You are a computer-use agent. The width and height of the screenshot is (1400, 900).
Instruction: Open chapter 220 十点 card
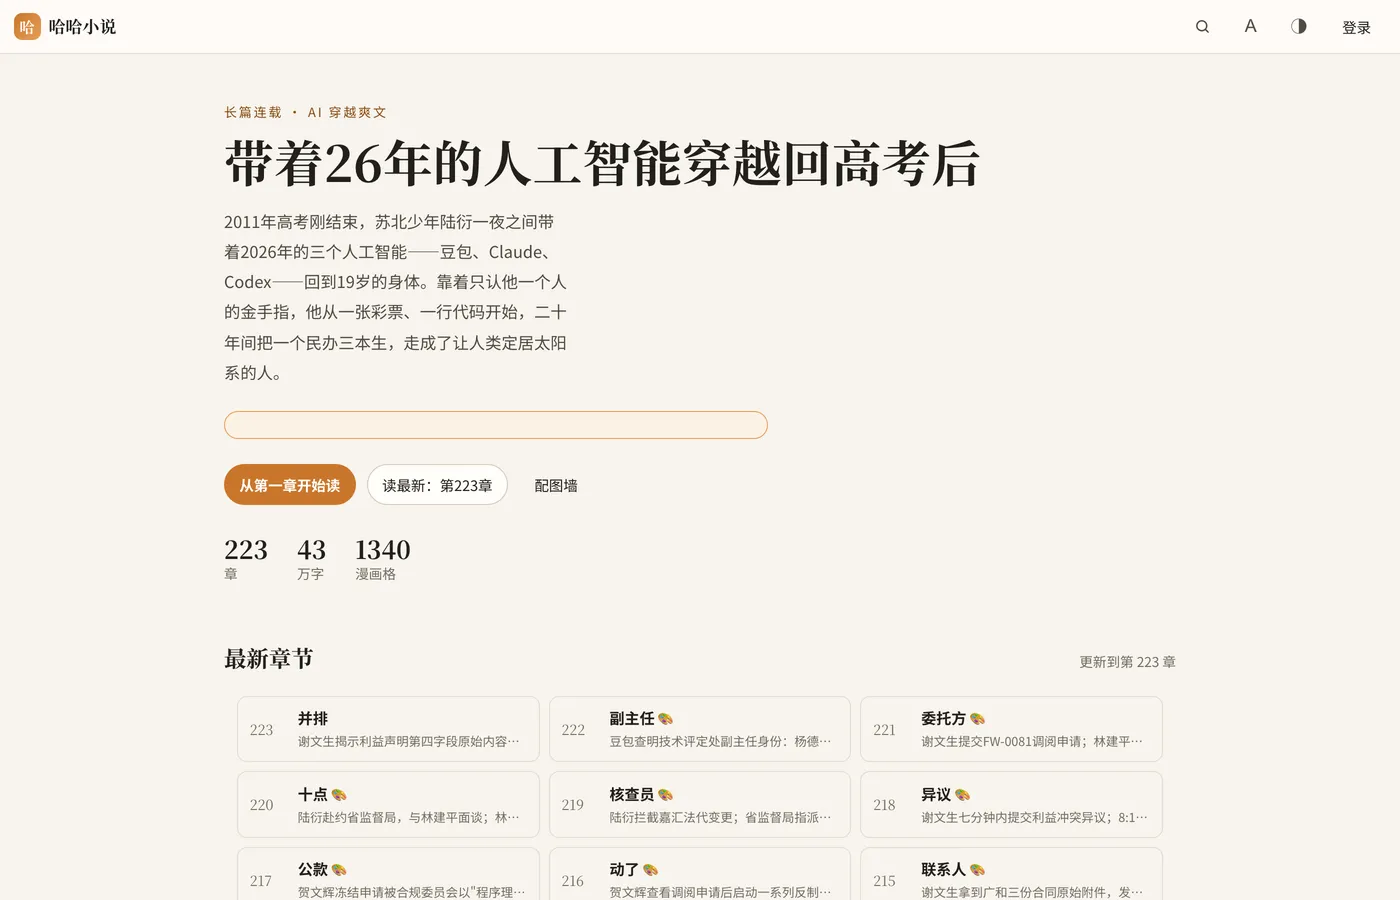(388, 804)
